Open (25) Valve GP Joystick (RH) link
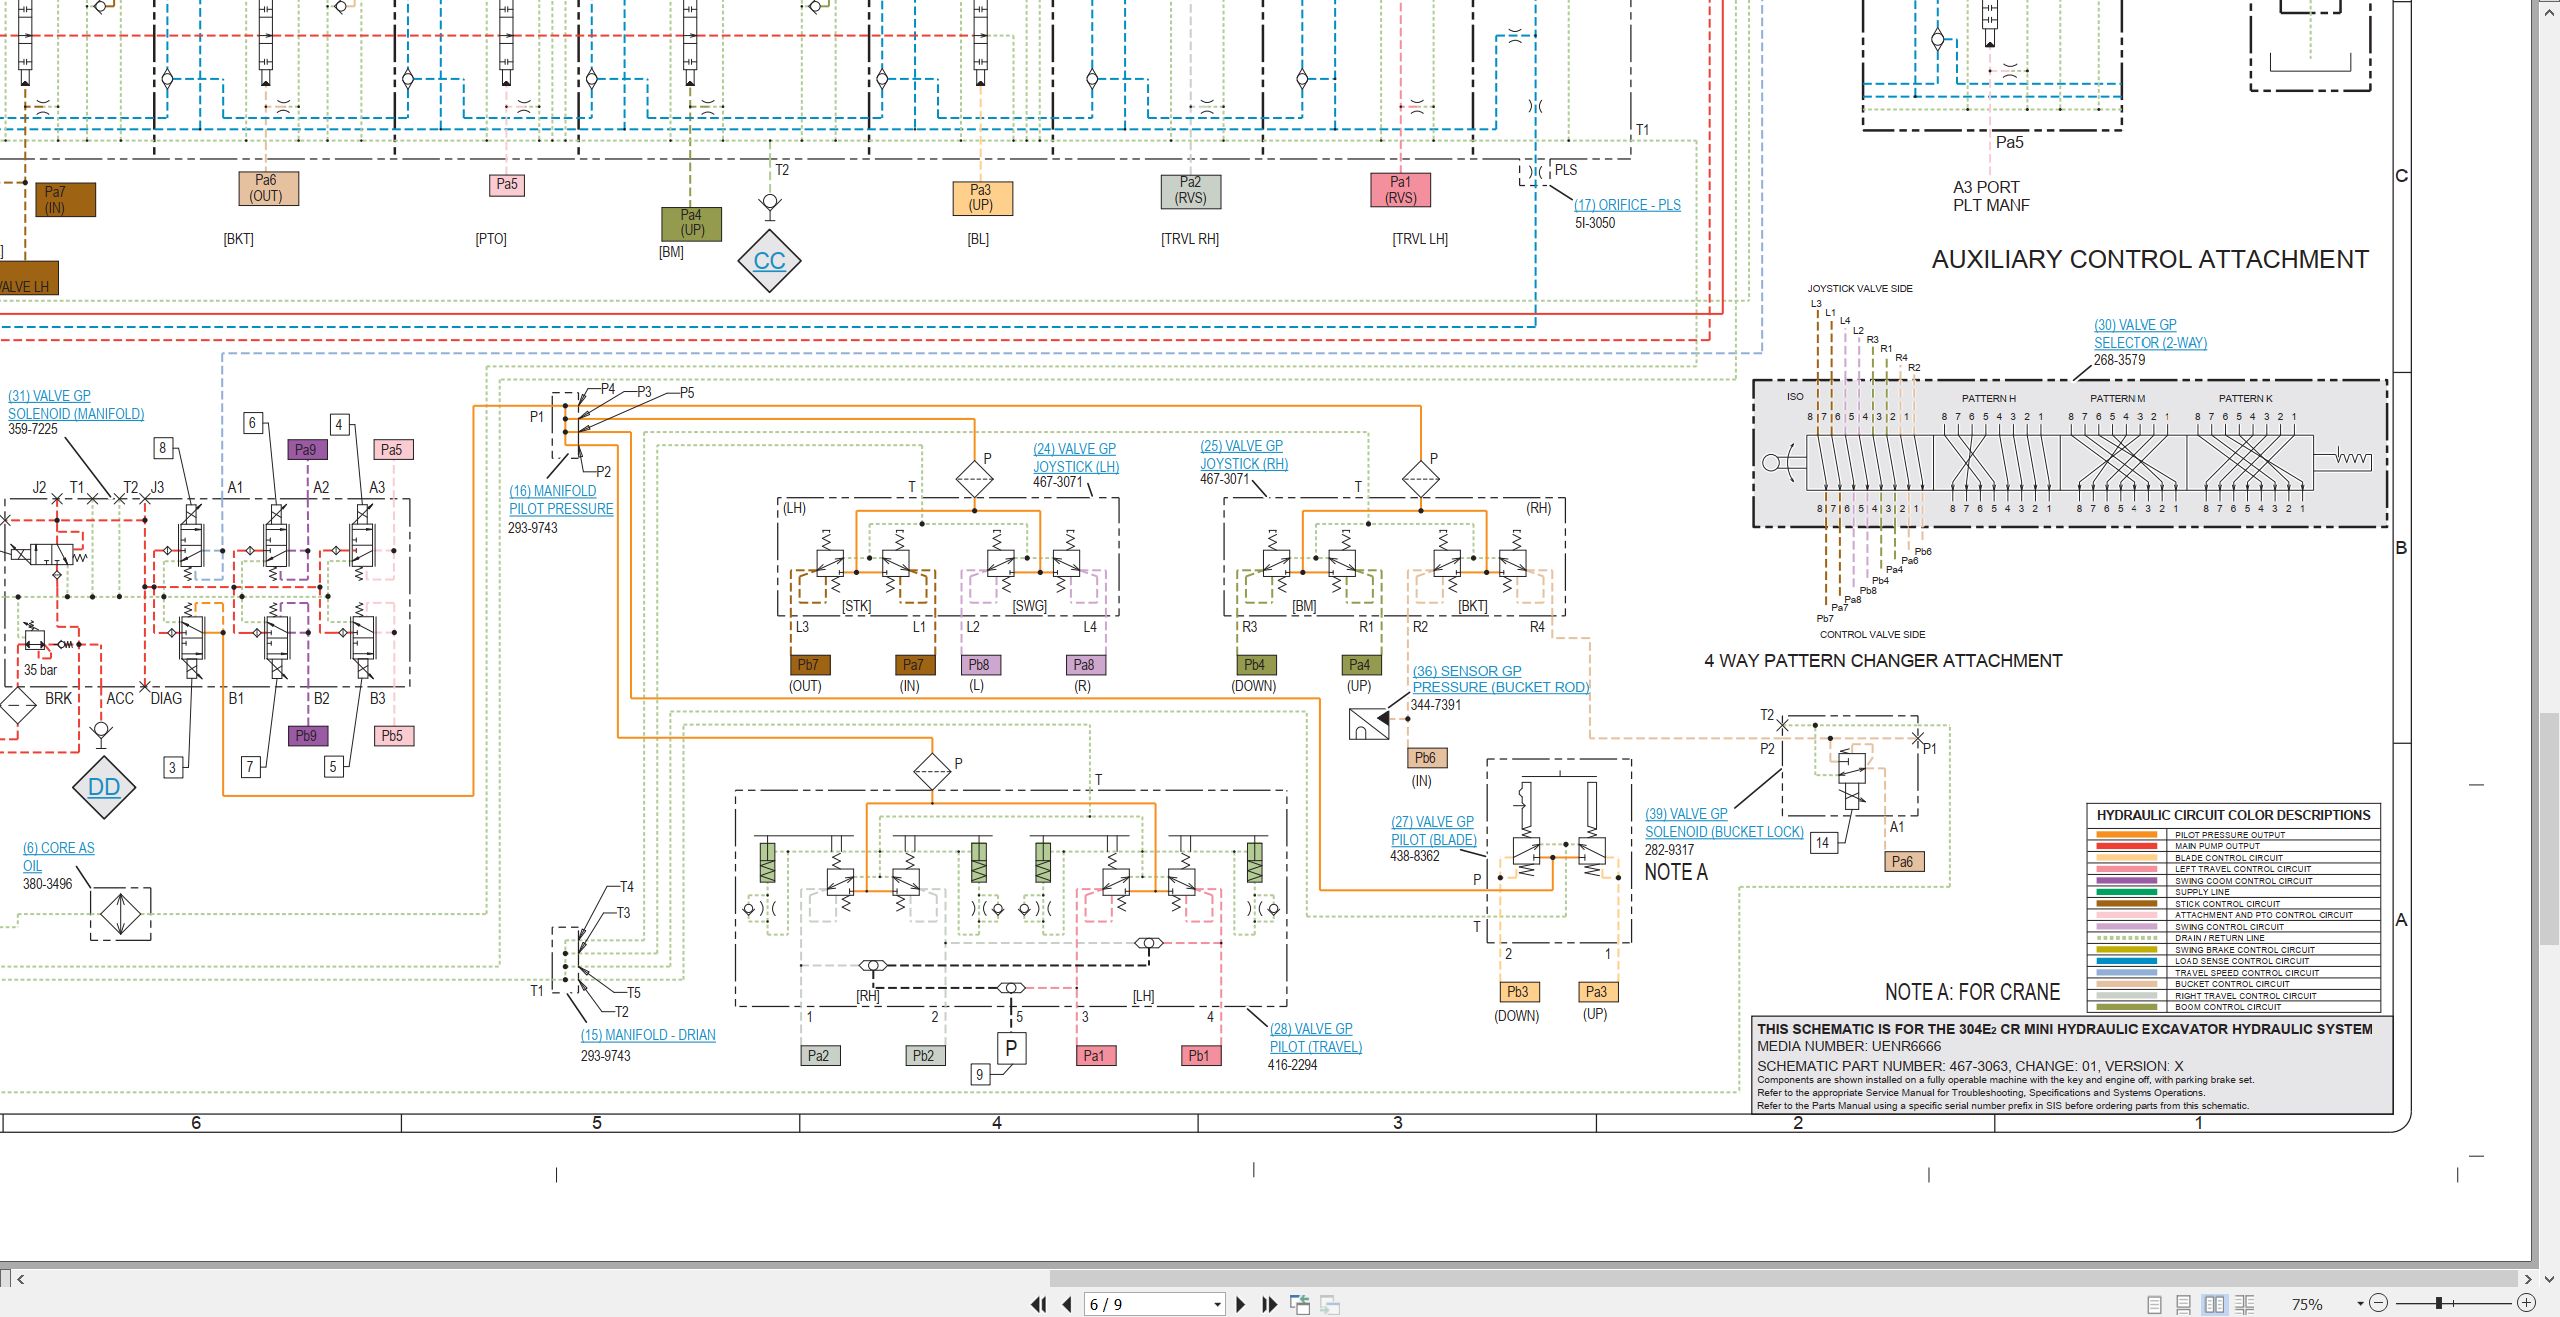 pyautogui.click(x=1244, y=455)
